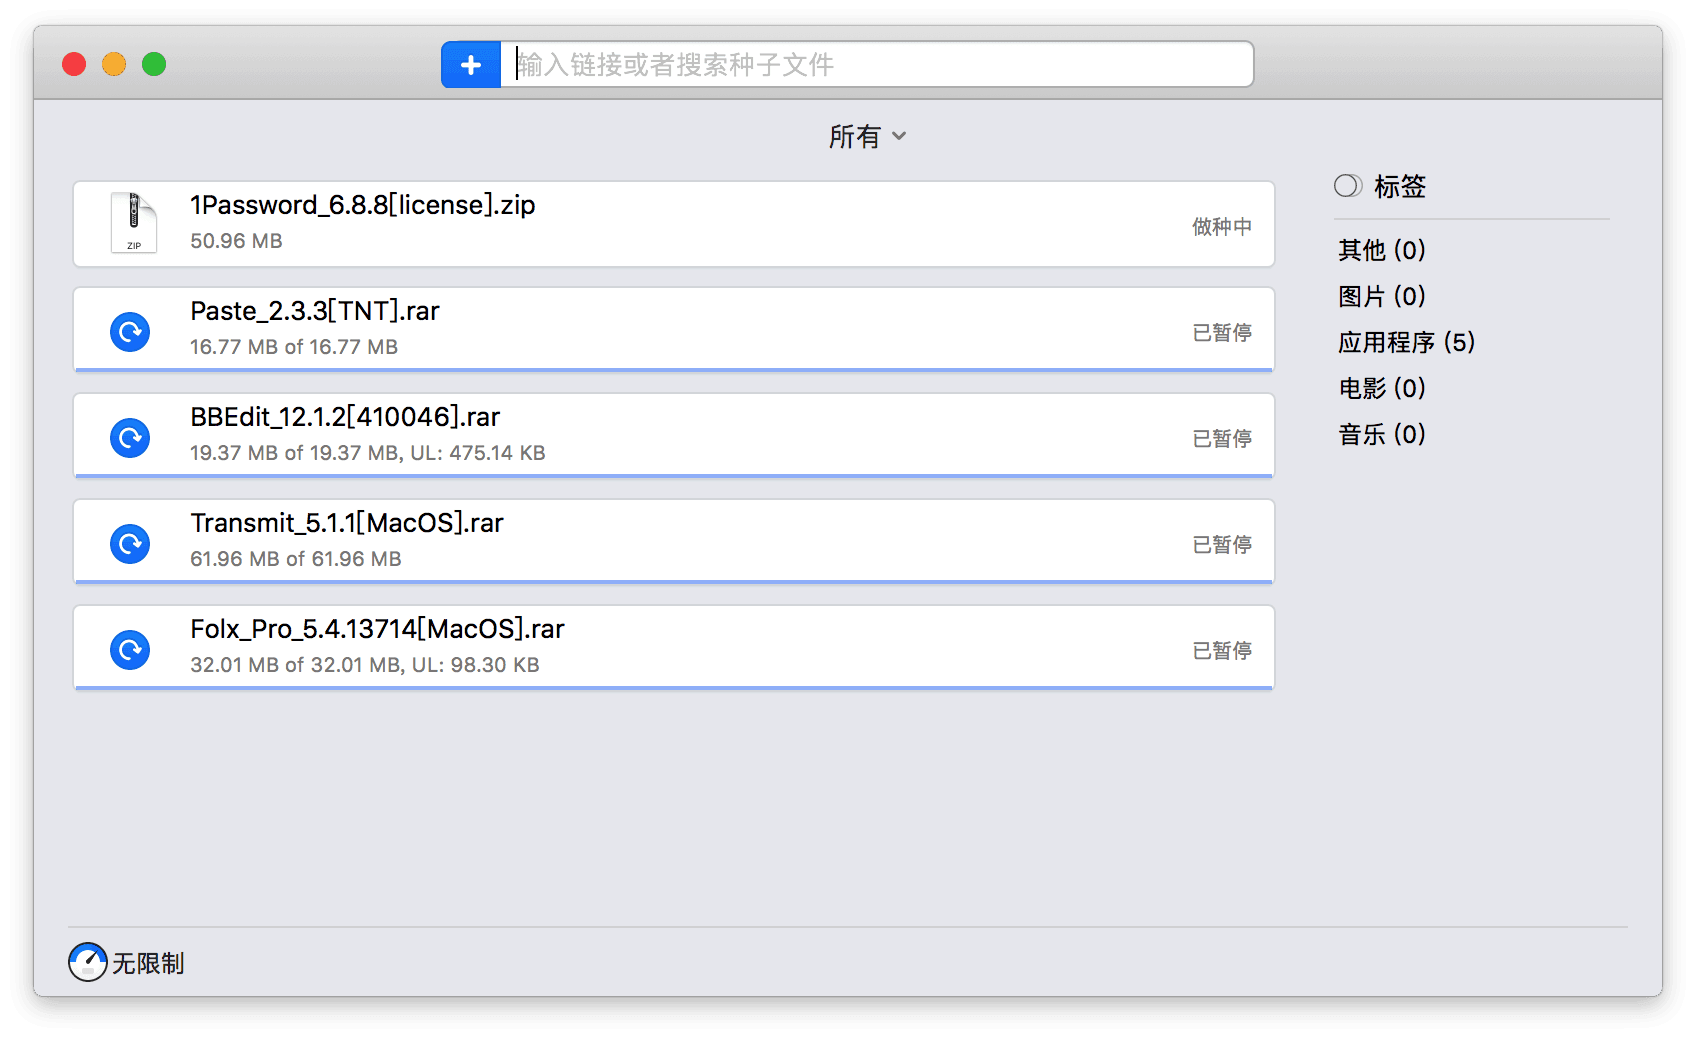Image resolution: width=1696 pixels, height=1038 pixels.
Task: Select file name Folx_Pro_5.4.13714[MacOS].rar
Action: [x=378, y=629]
